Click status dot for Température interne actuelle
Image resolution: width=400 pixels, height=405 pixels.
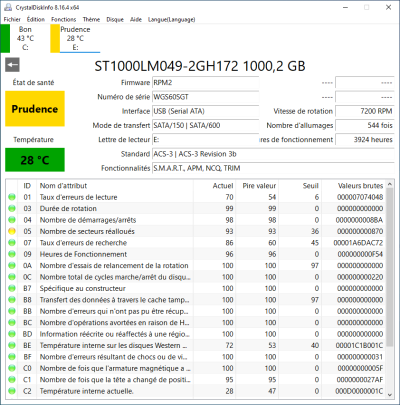[x=12, y=391]
